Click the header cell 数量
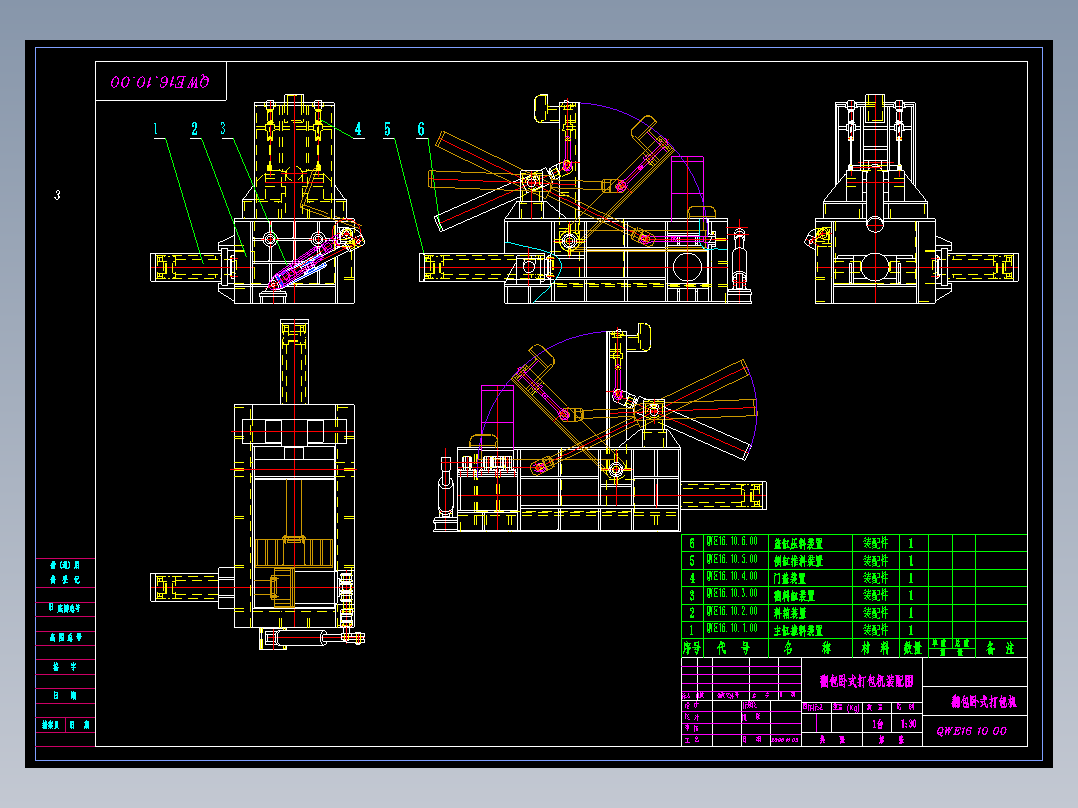The width and height of the screenshot is (1078, 808). [x=912, y=648]
